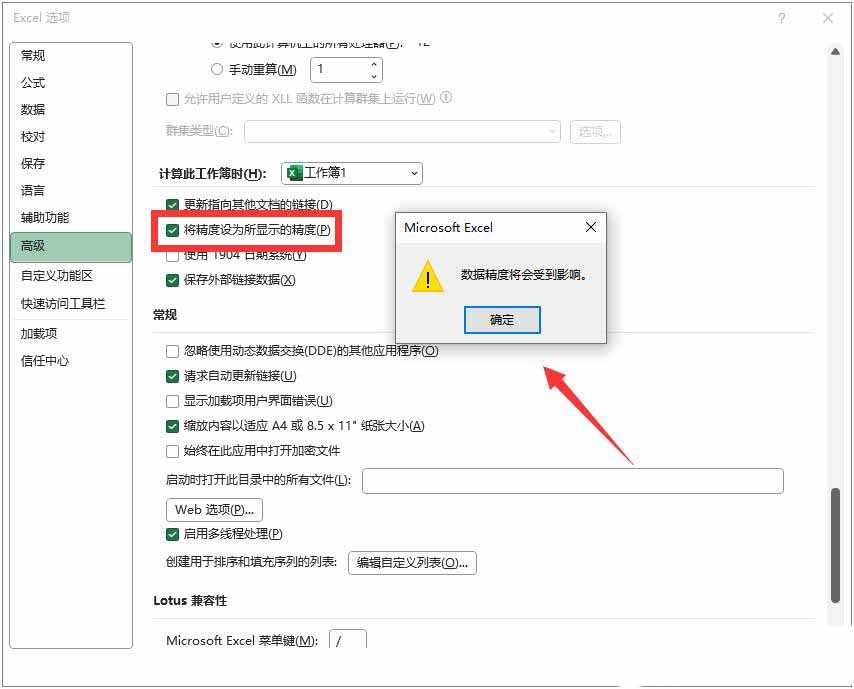
Task: Click the help question mark icon
Action: (x=781, y=19)
